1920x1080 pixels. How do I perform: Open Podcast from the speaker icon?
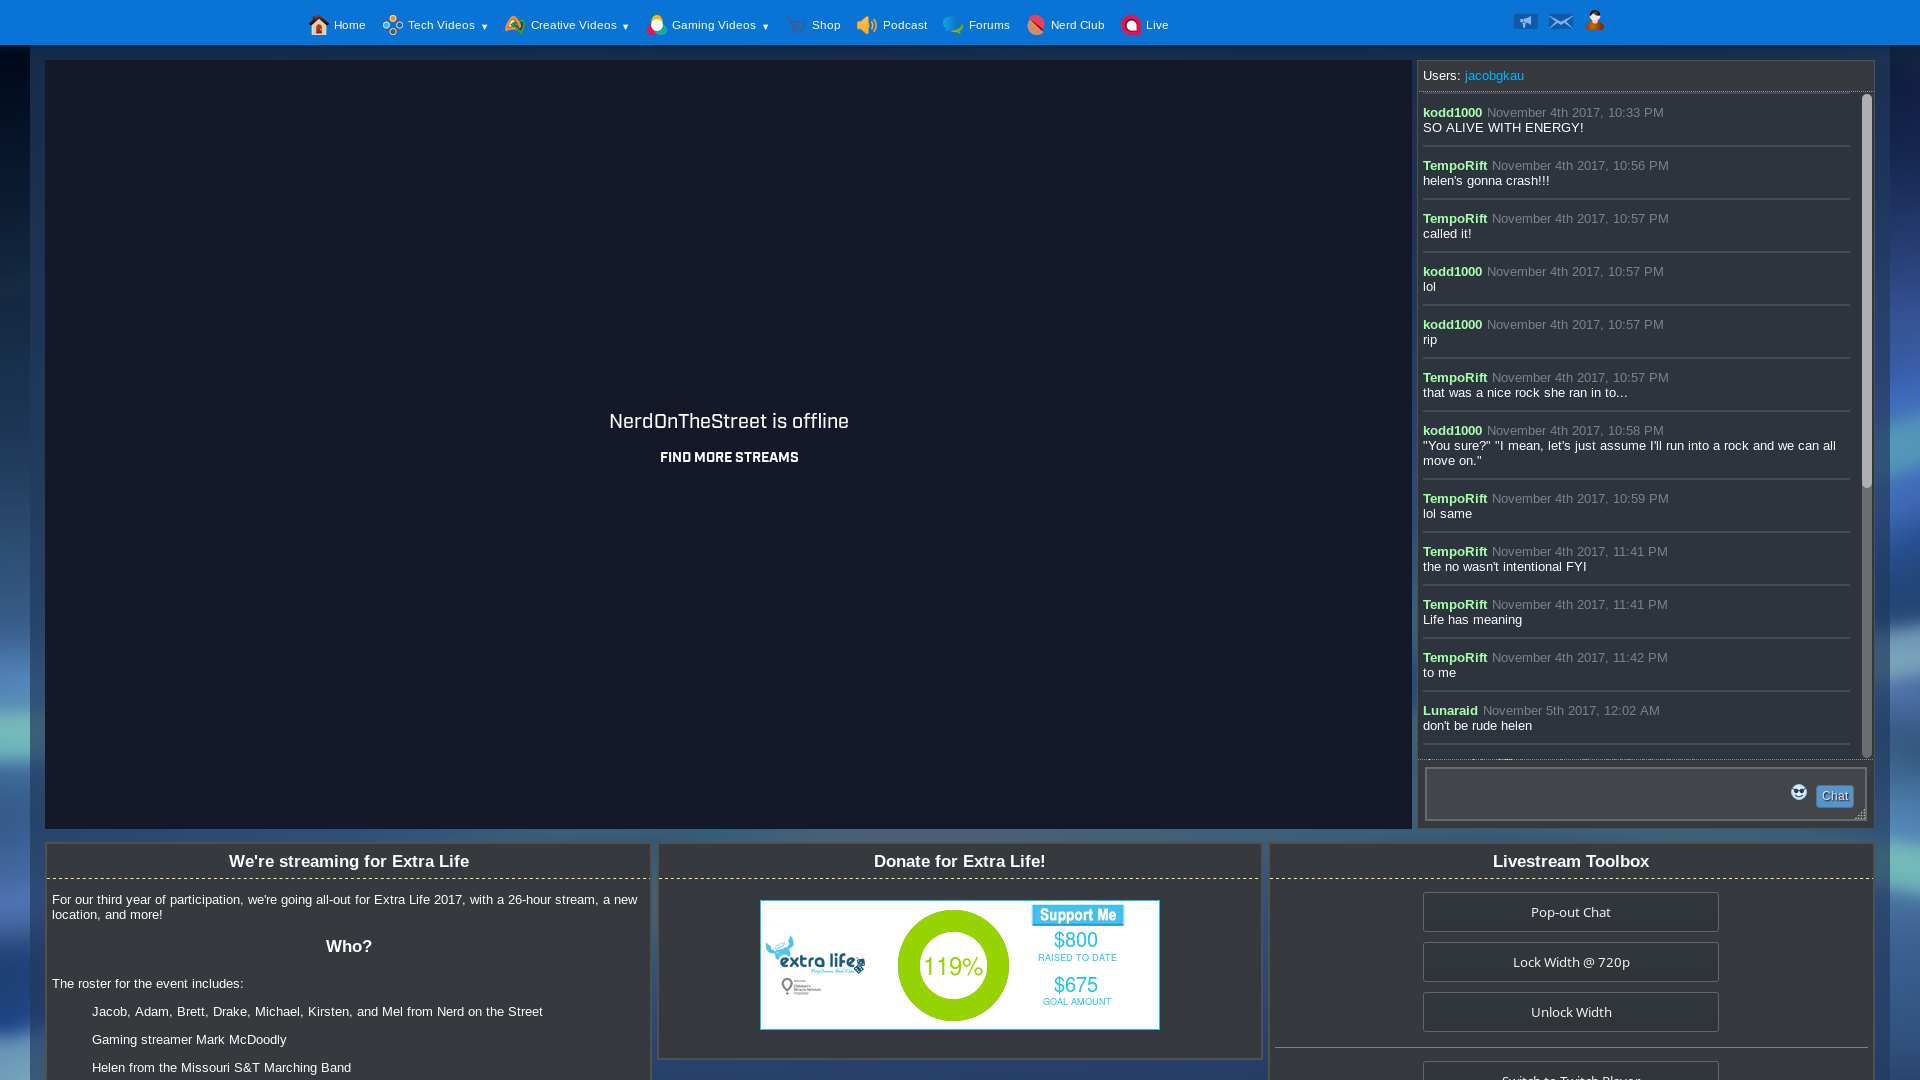pos(867,26)
